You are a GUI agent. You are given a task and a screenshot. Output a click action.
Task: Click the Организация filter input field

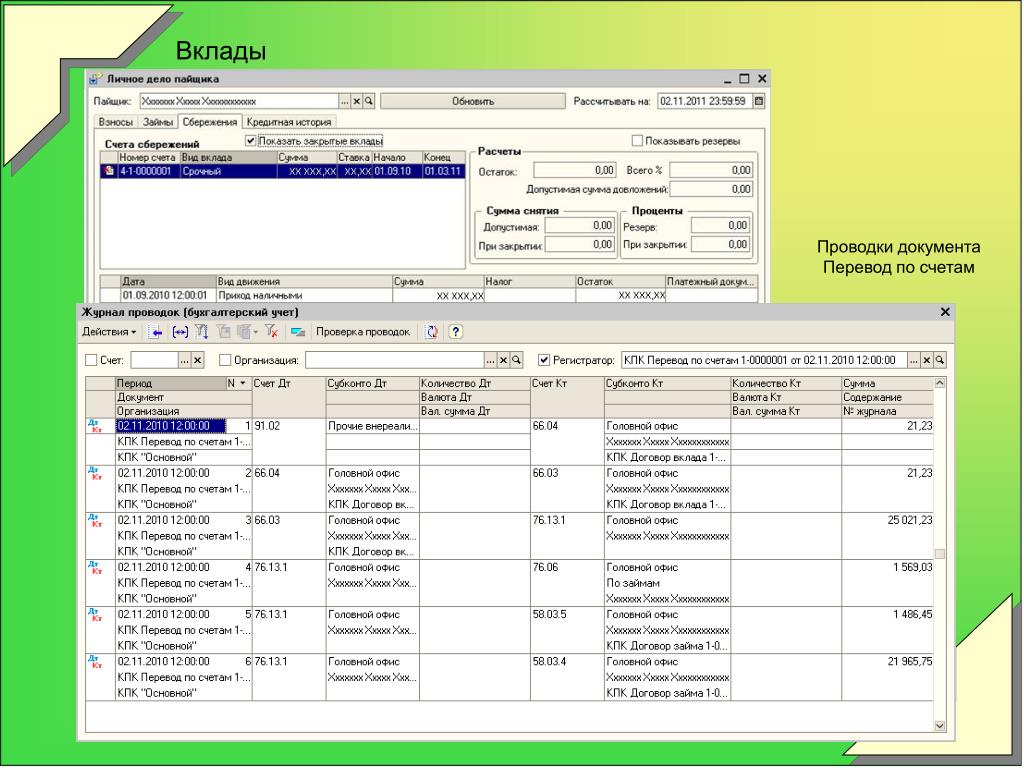click(x=394, y=360)
